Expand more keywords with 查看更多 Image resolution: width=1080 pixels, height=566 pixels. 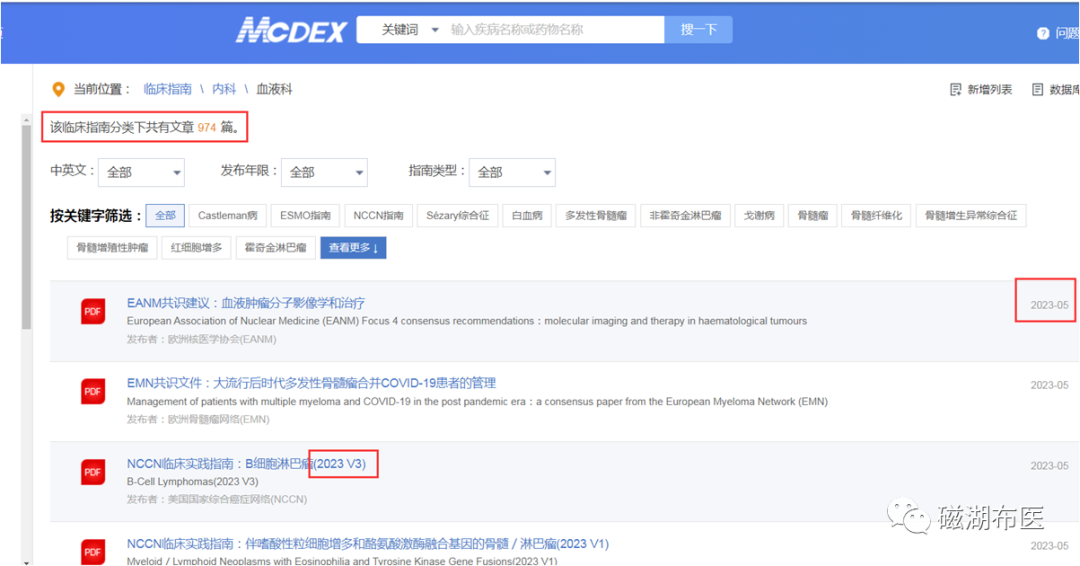click(353, 248)
